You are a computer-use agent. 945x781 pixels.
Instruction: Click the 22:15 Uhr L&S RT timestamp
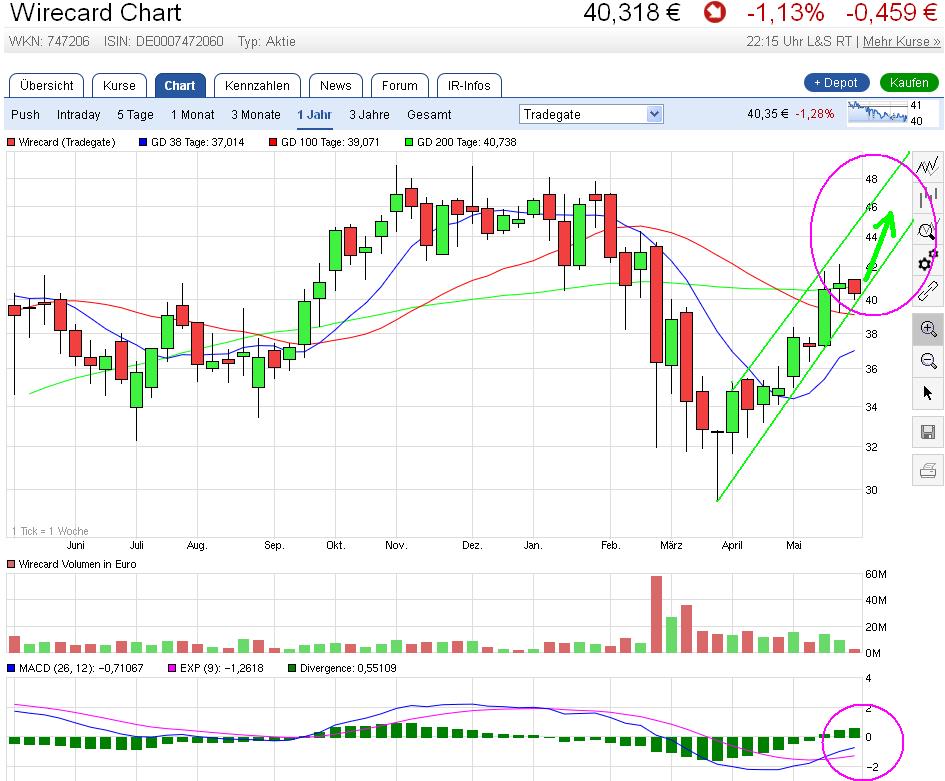coord(799,42)
